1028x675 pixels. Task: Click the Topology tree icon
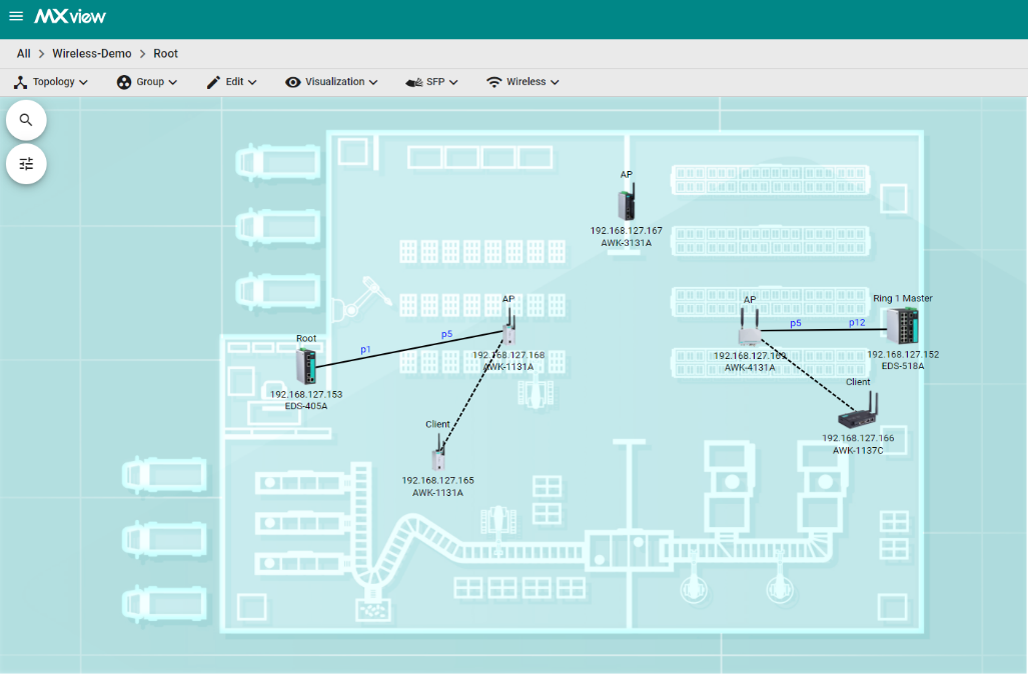20,82
